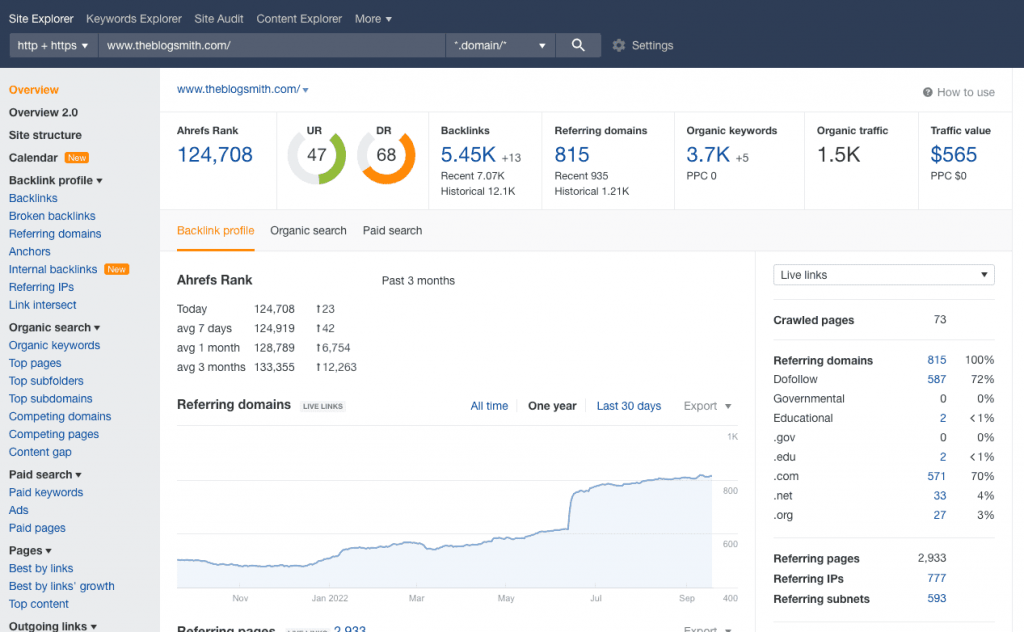Click Dofollow count 587
This screenshot has width=1024, height=632.
pos(936,379)
